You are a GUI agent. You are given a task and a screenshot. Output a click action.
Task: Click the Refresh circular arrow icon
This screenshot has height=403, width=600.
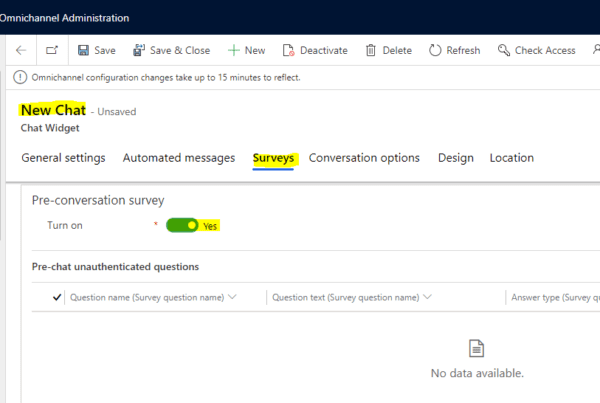[435, 50]
